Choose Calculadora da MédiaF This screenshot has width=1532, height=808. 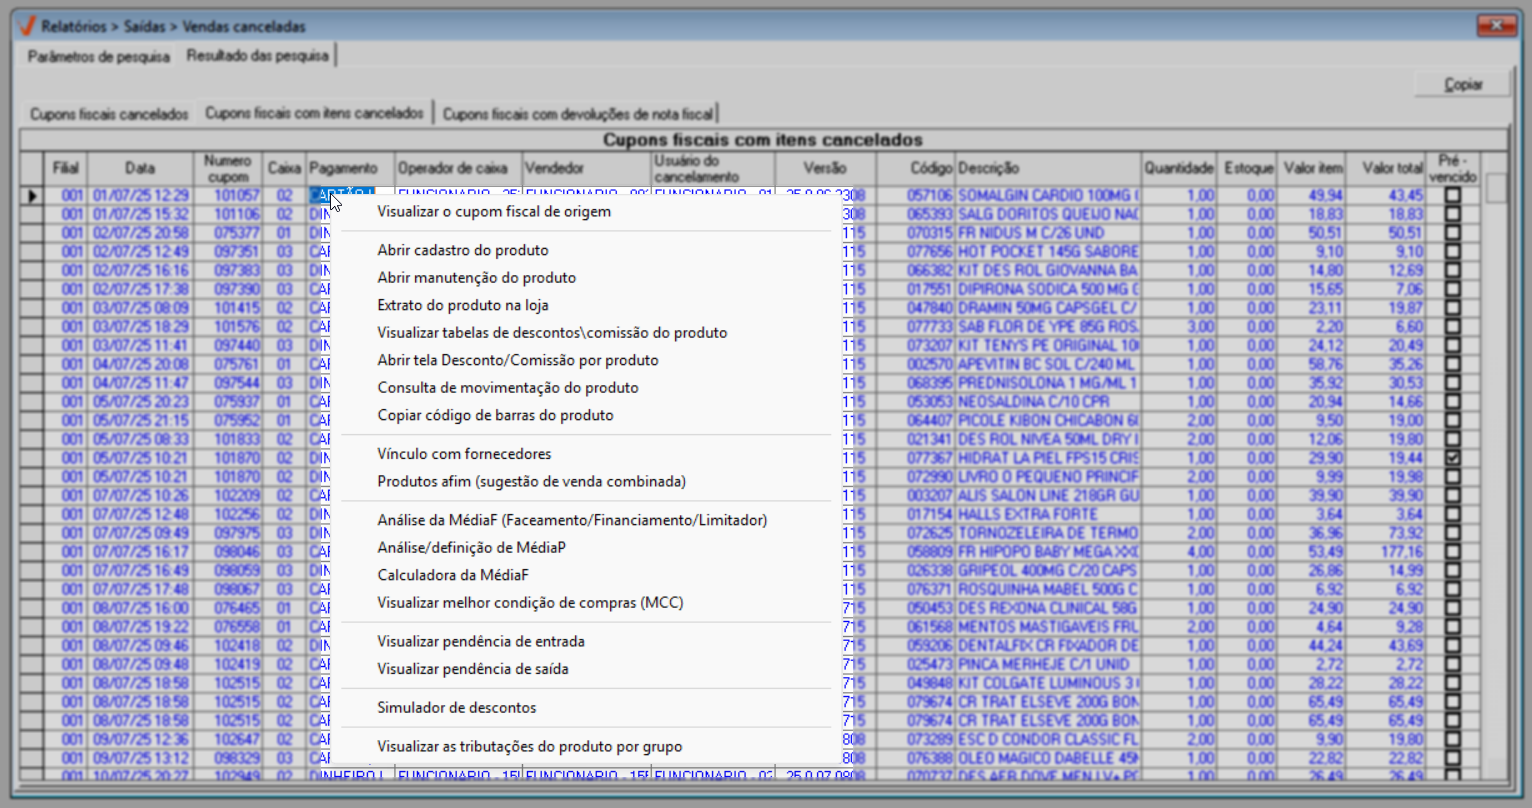[x=453, y=575]
